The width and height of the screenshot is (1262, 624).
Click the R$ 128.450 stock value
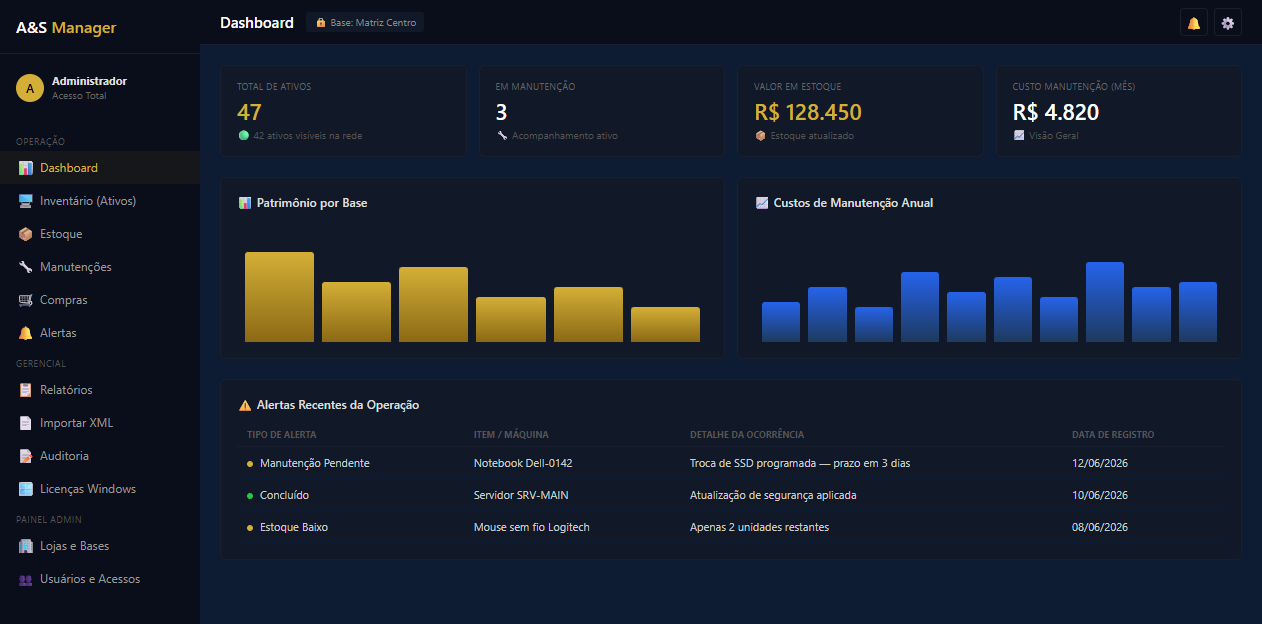pyautogui.click(x=808, y=112)
